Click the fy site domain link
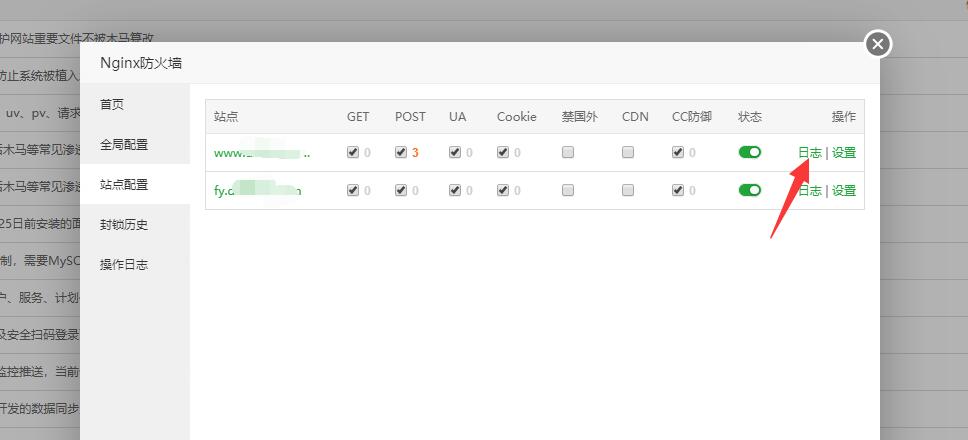 [x=257, y=191]
